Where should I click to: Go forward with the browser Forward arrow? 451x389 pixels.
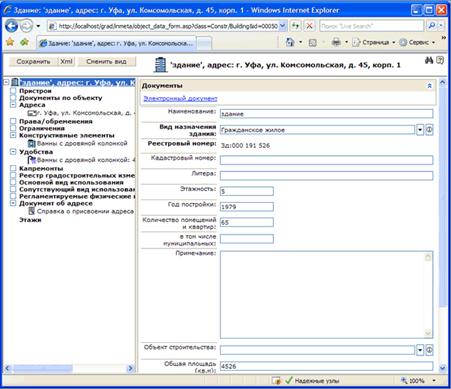(27, 26)
